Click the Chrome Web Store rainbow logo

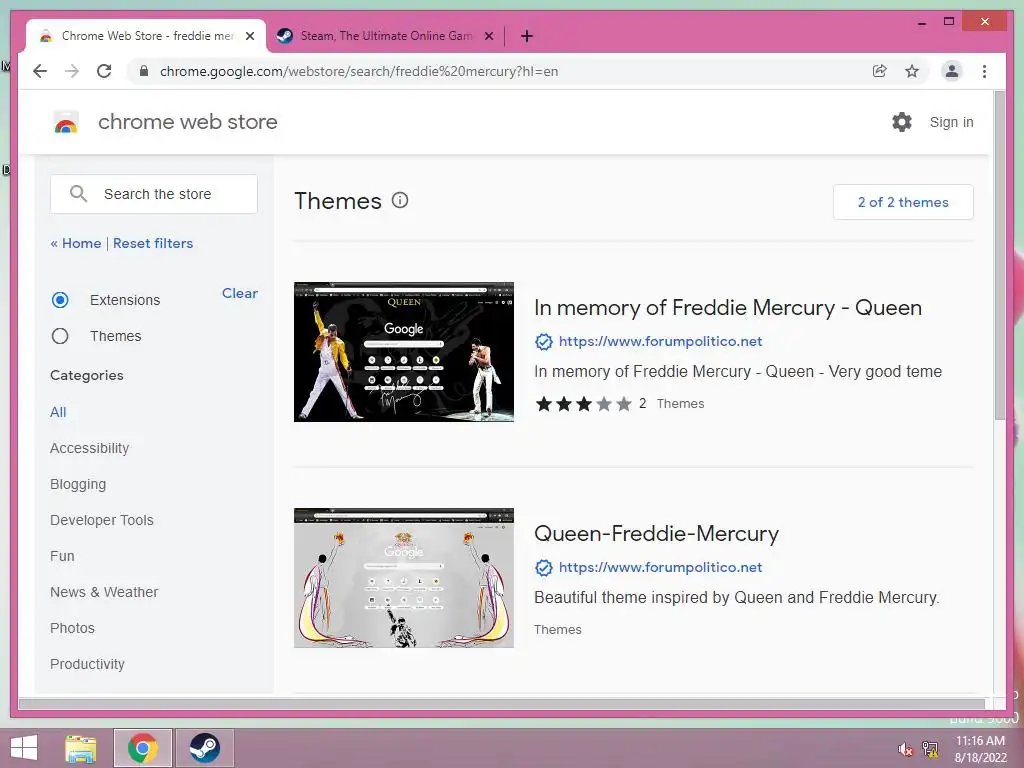[65, 122]
